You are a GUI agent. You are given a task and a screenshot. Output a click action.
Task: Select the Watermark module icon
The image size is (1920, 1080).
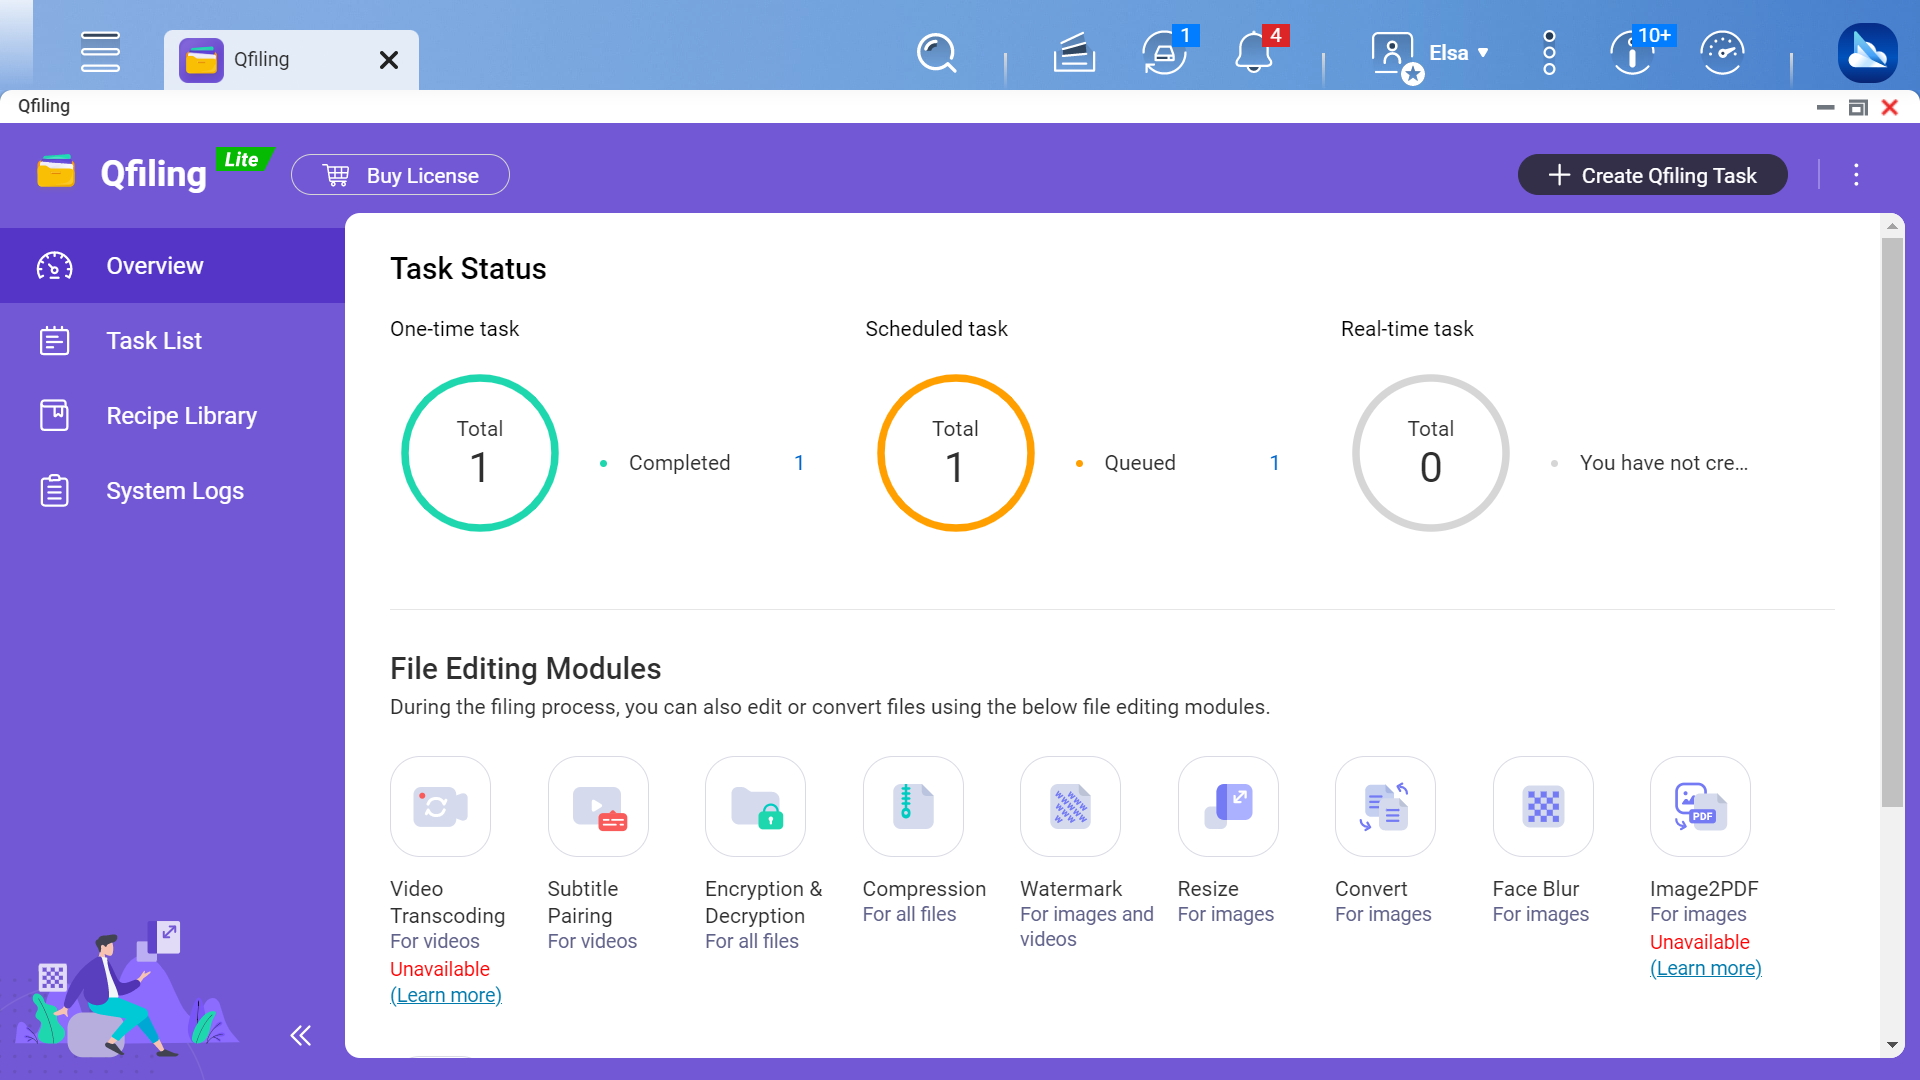(x=1071, y=802)
